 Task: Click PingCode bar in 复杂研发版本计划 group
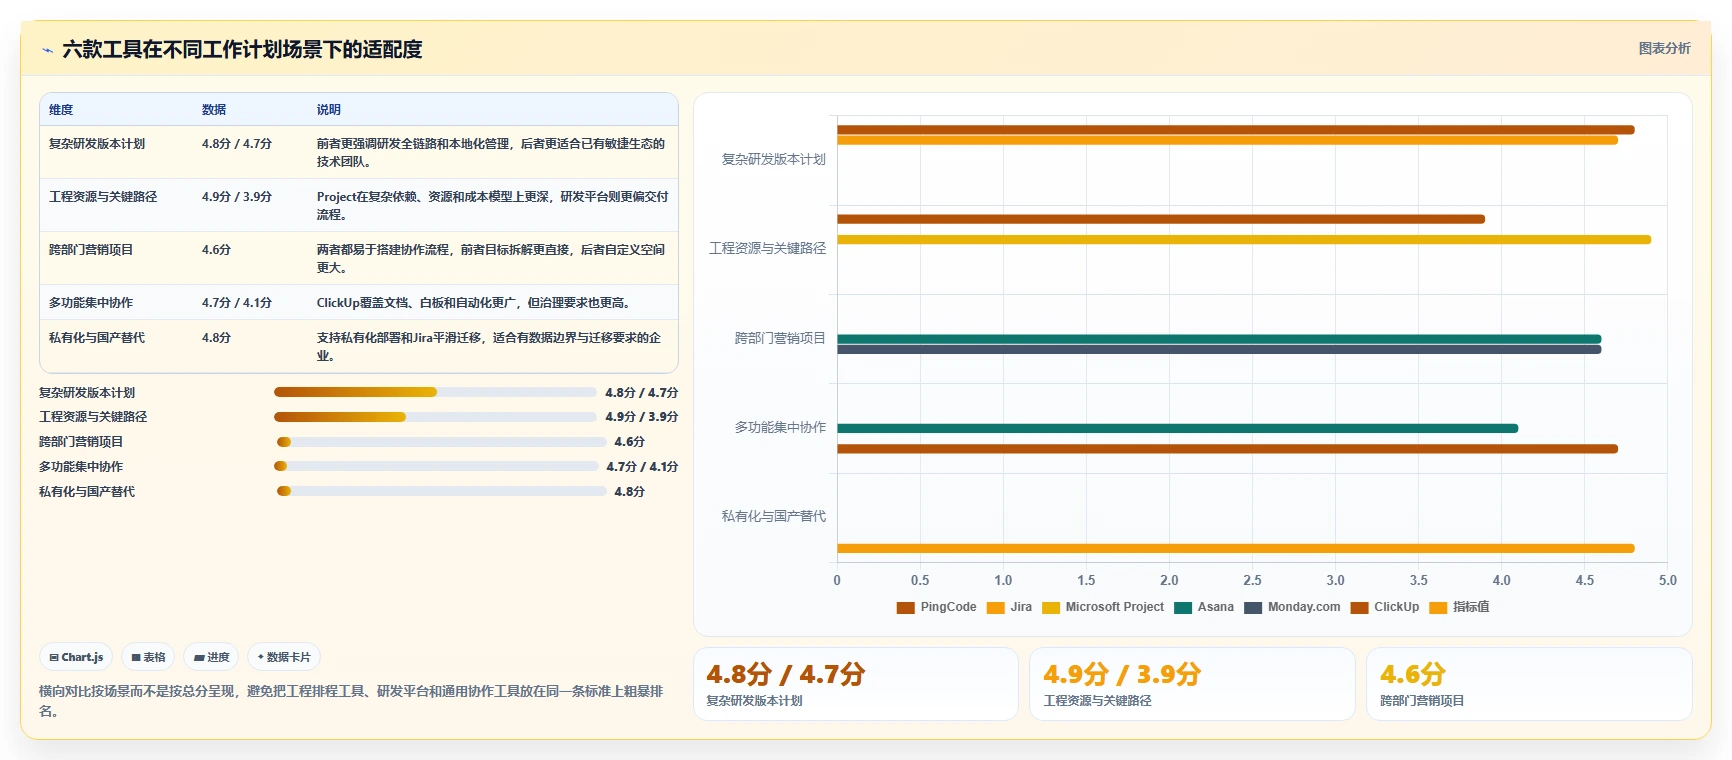click(1235, 130)
